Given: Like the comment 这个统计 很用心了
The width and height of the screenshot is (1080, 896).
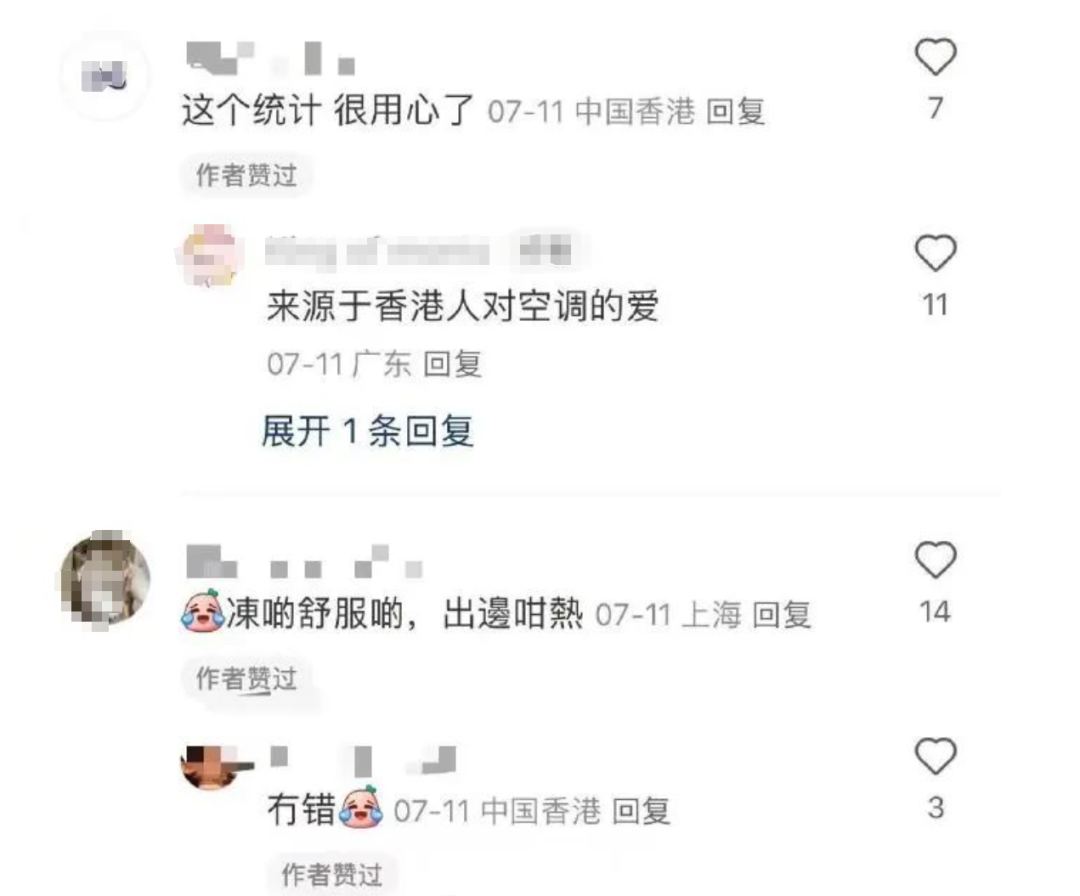Looking at the screenshot, I should coord(935,56).
